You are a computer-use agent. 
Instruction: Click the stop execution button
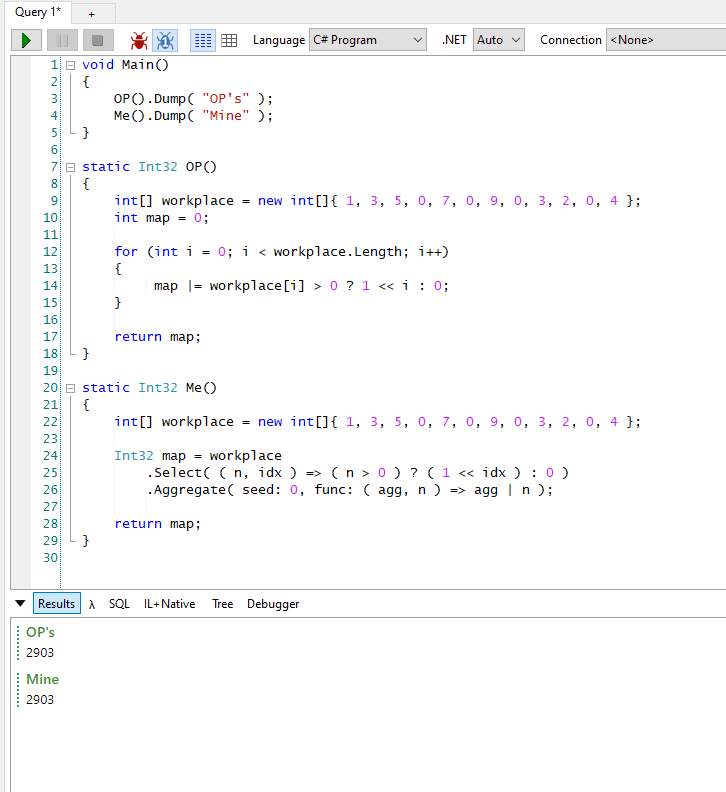click(x=98, y=40)
